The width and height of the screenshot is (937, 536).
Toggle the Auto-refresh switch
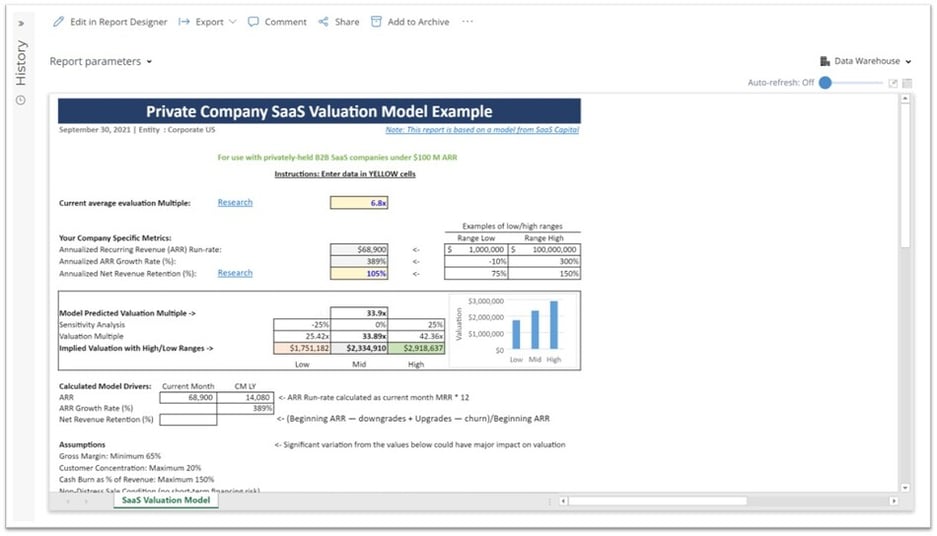tap(825, 82)
